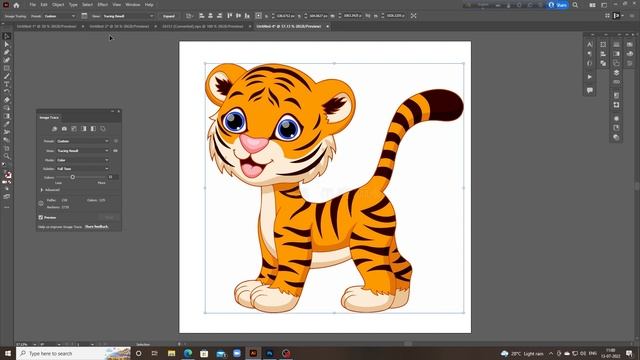Screen dimensions: 640x360
Task: Open the Character panel icon on right dock
Action: coord(589,44)
